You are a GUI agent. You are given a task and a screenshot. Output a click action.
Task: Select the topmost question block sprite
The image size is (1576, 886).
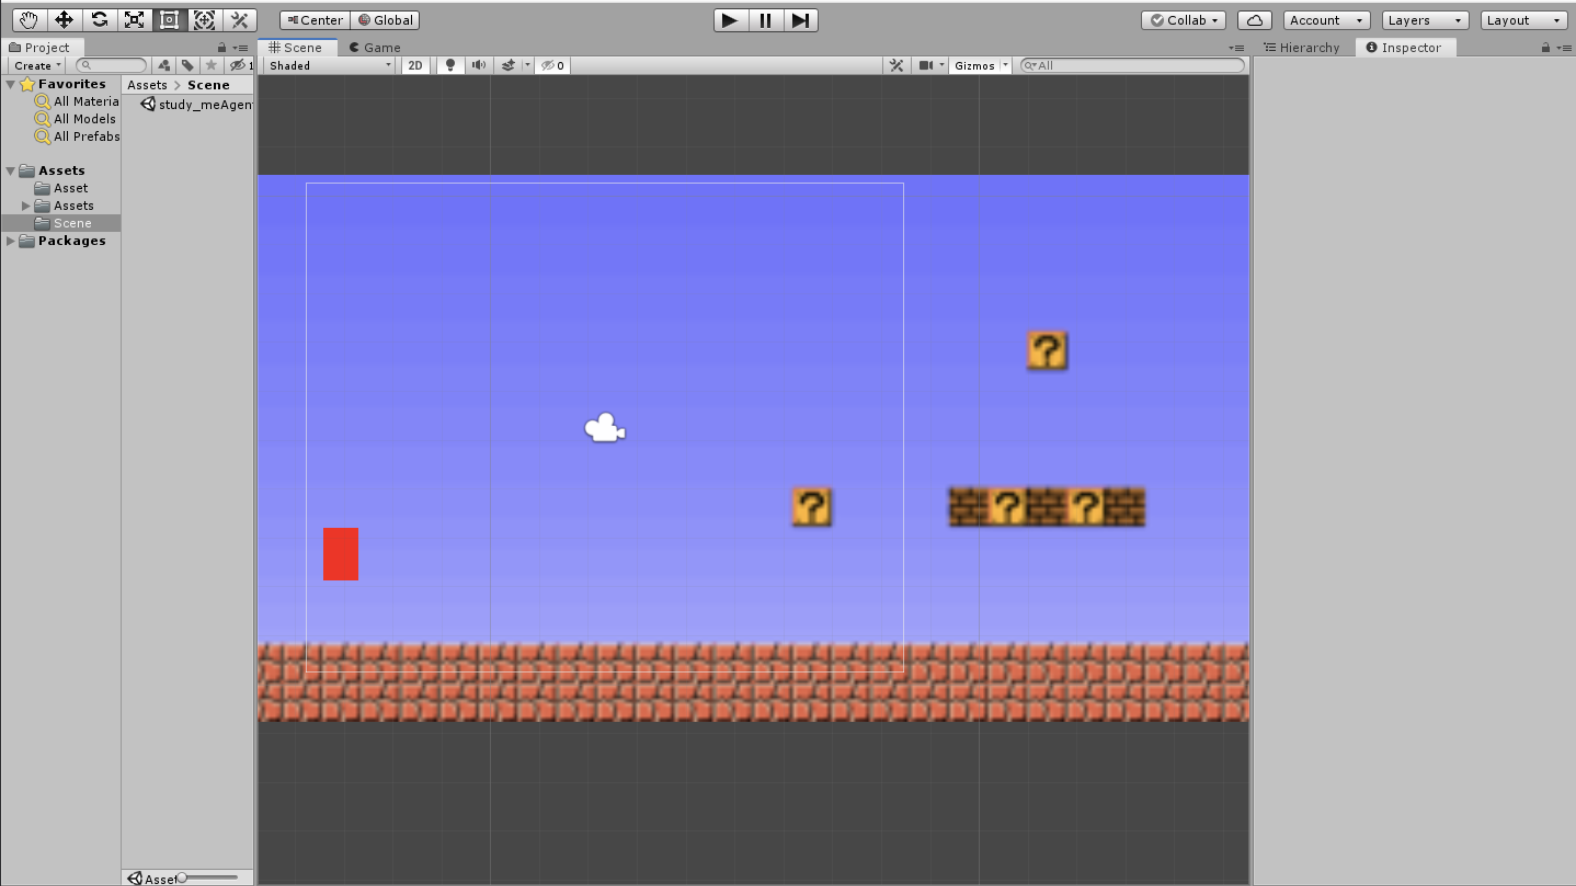(1047, 350)
